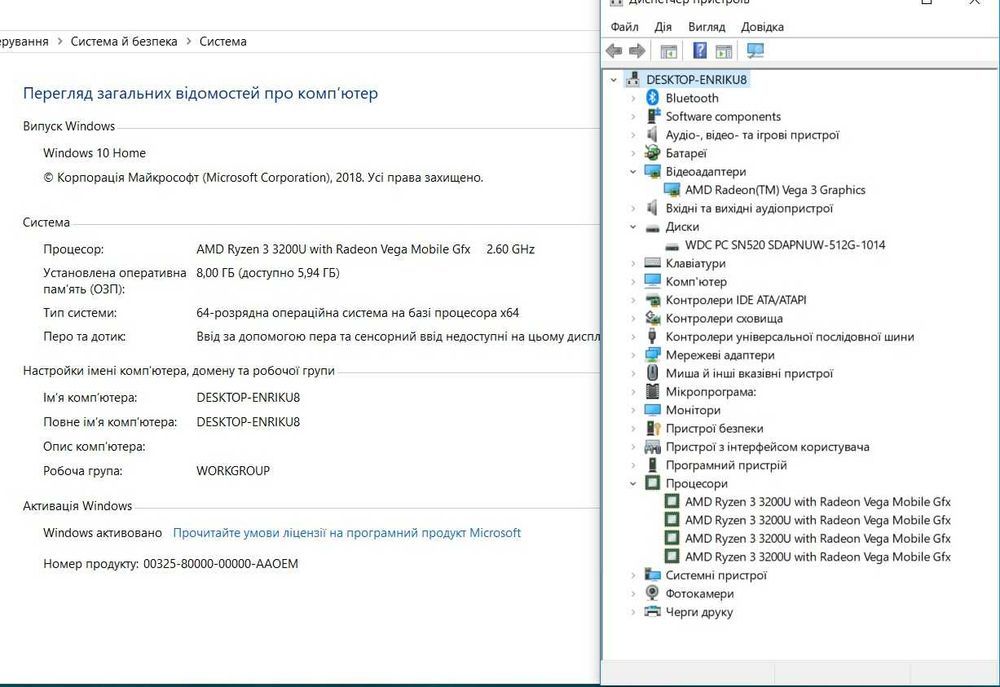Collapse the DESKTOP-ENRIKU8 root node
Viewport: 1000px width, 687px height.
614,80
